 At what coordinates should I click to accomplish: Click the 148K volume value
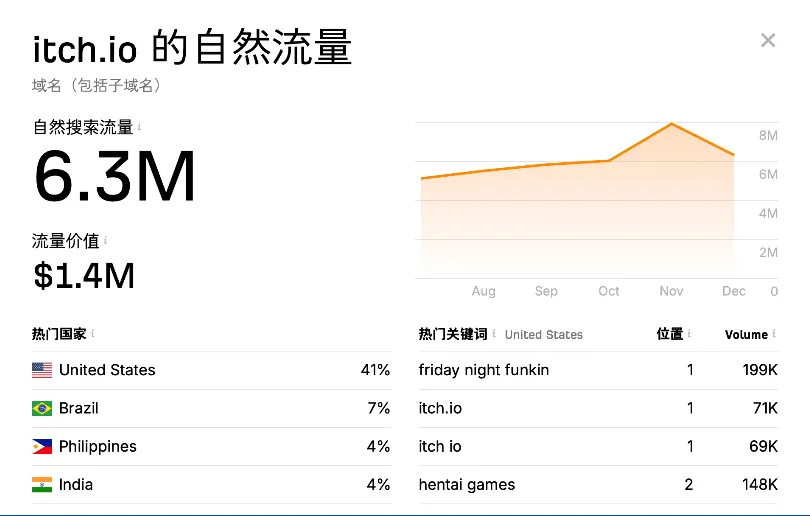(760, 484)
